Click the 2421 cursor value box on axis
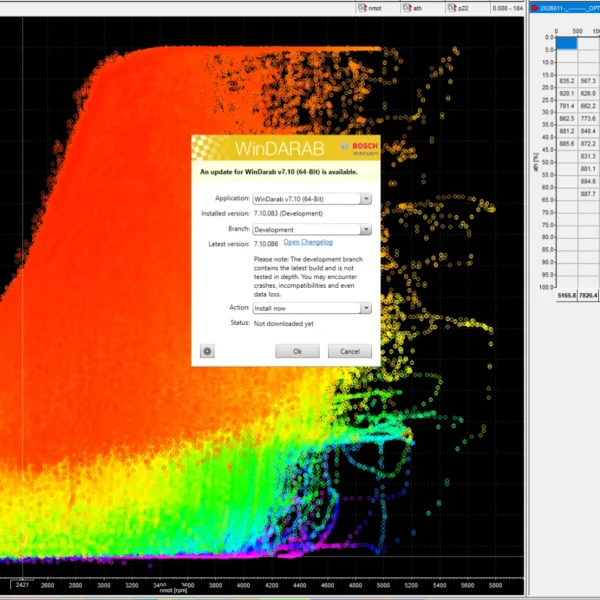600x600 pixels. click(x=22, y=585)
